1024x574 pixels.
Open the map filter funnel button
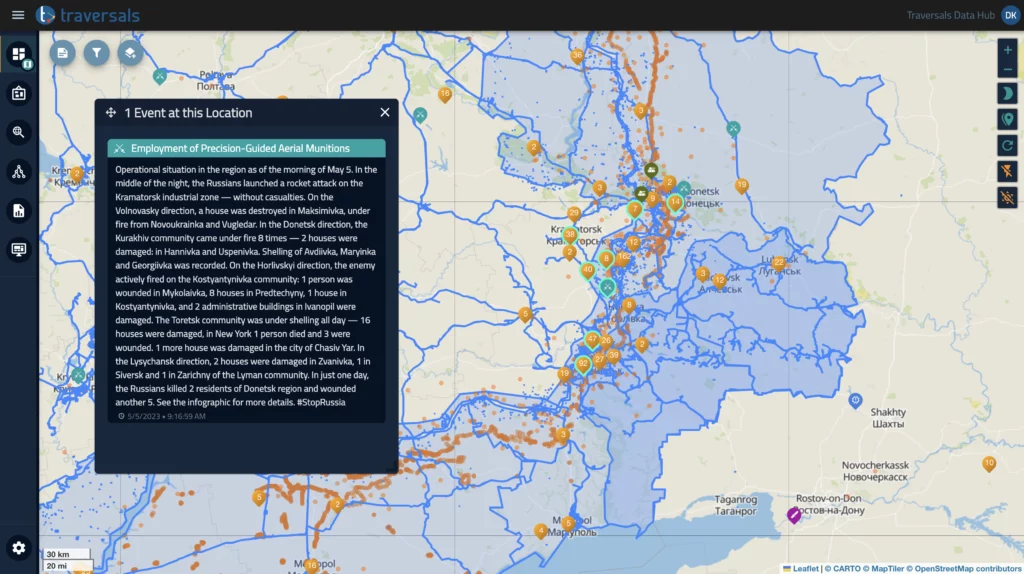point(97,53)
